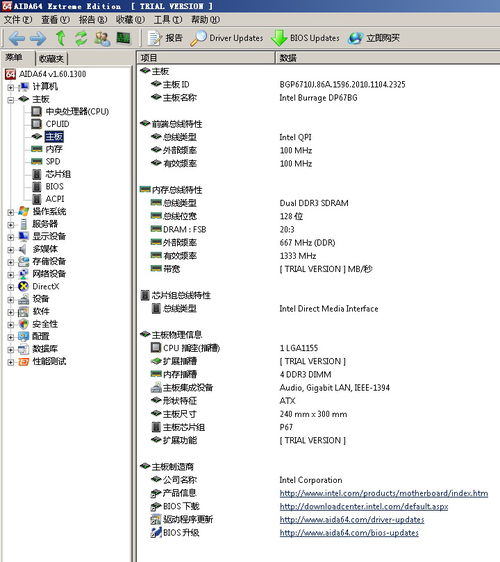This screenshot has height=562, width=500.
Task: Select the 主板名称 row
Action: click(x=318, y=97)
